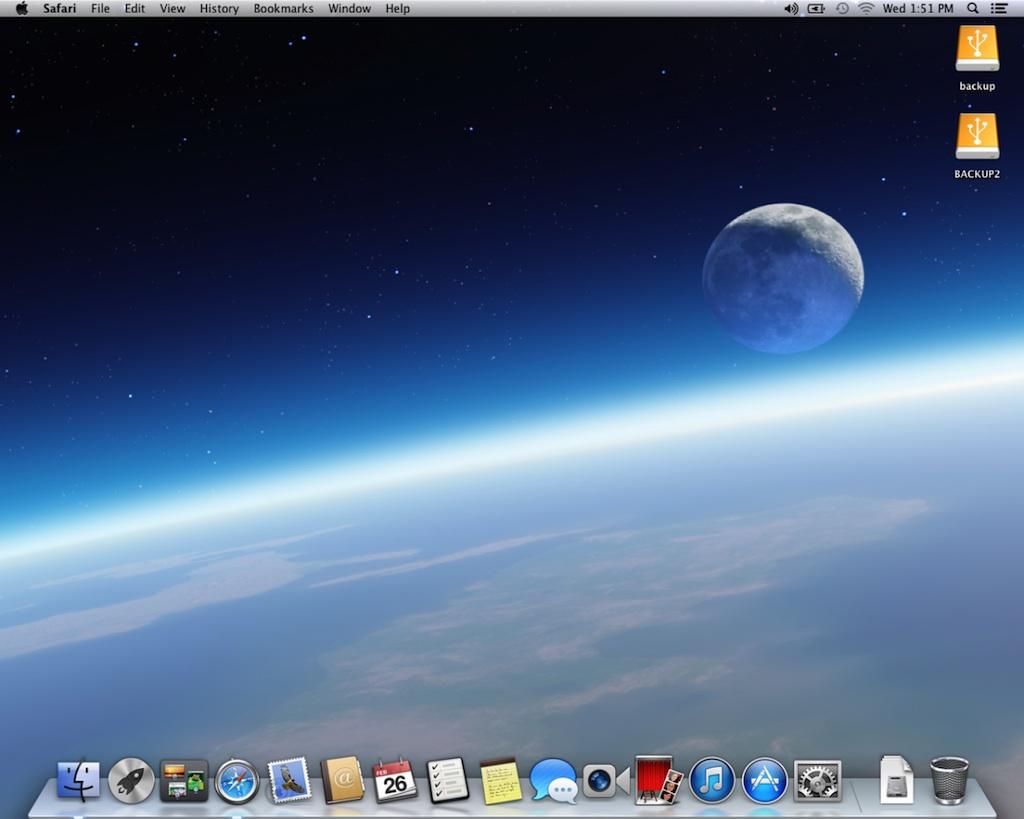Open the History menu
The width and height of the screenshot is (1024, 819).
(x=219, y=9)
